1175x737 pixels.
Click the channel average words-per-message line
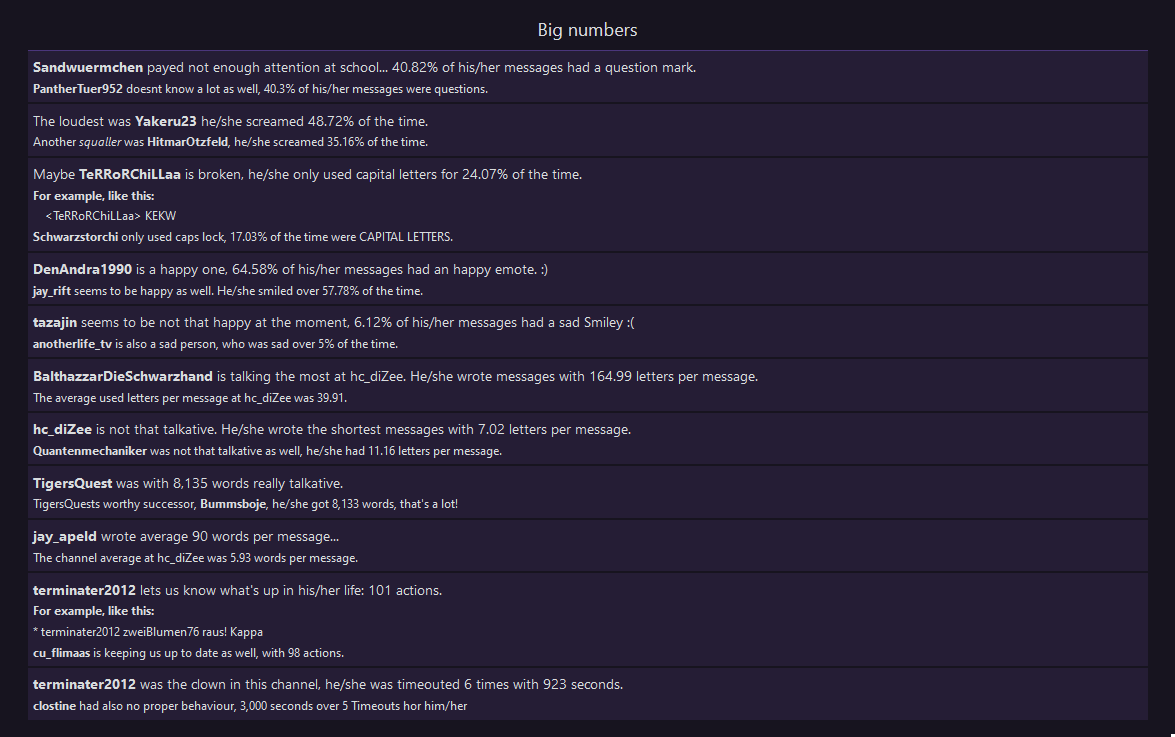click(x=195, y=558)
